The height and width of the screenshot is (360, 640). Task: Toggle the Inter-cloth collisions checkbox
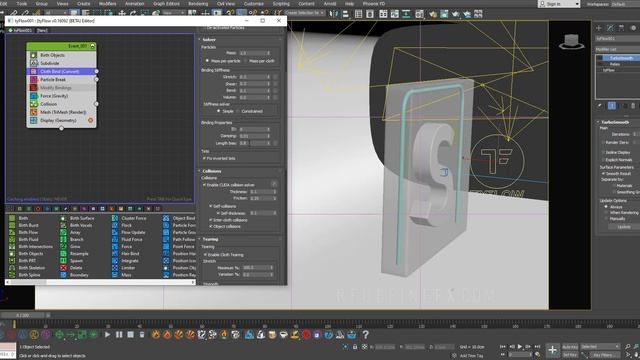pyautogui.click(x=211, y=220)
